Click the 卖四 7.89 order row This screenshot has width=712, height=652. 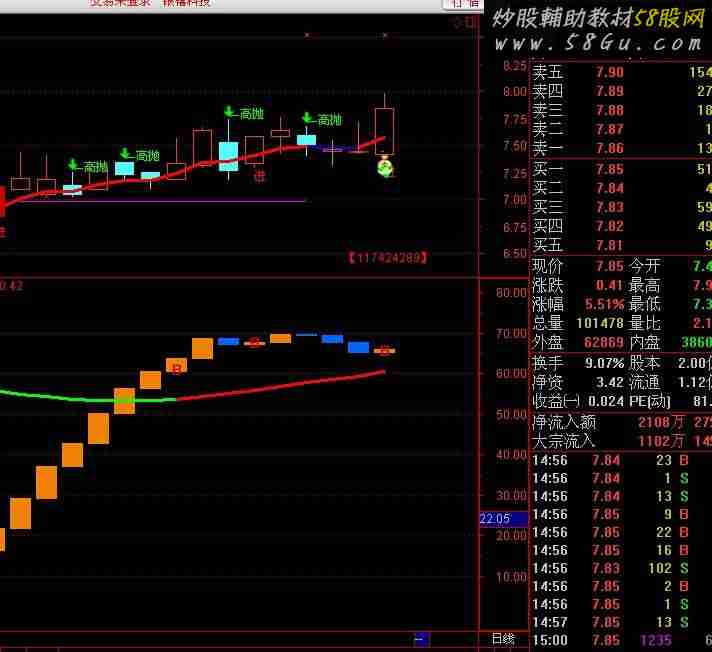click(621, 92)
